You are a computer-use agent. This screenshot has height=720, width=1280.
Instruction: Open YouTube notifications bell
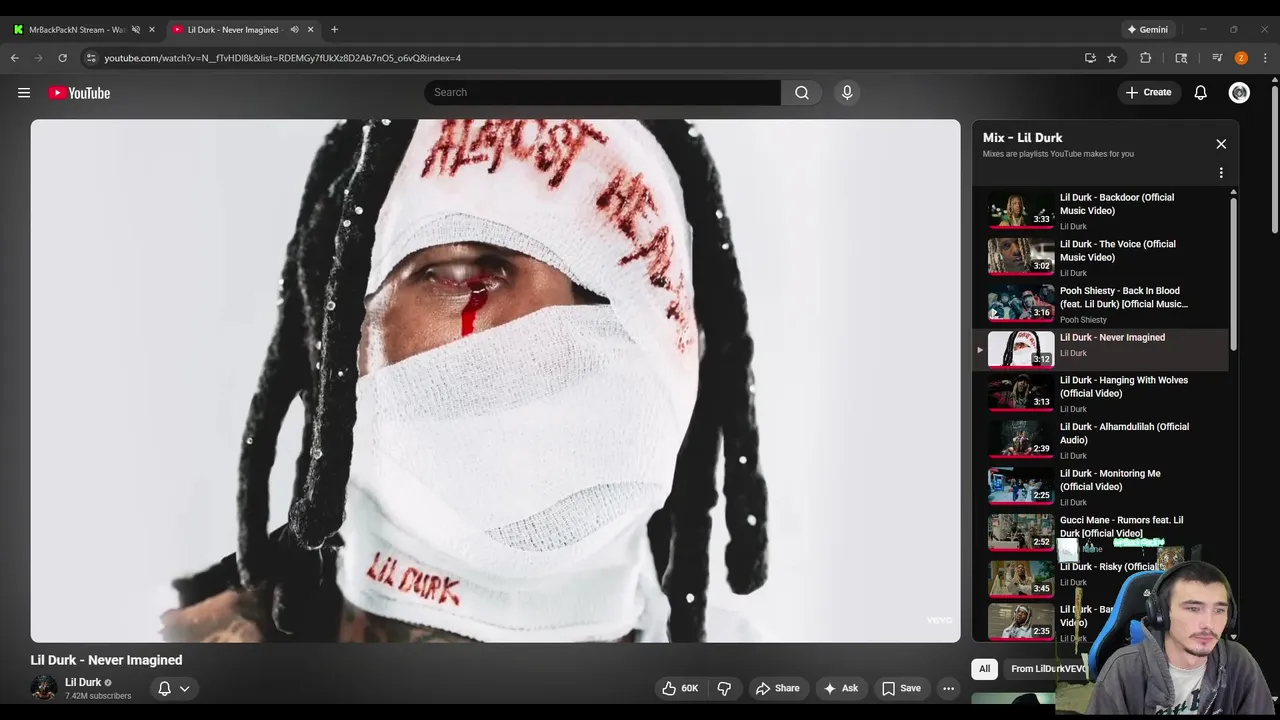[1200, 92]
